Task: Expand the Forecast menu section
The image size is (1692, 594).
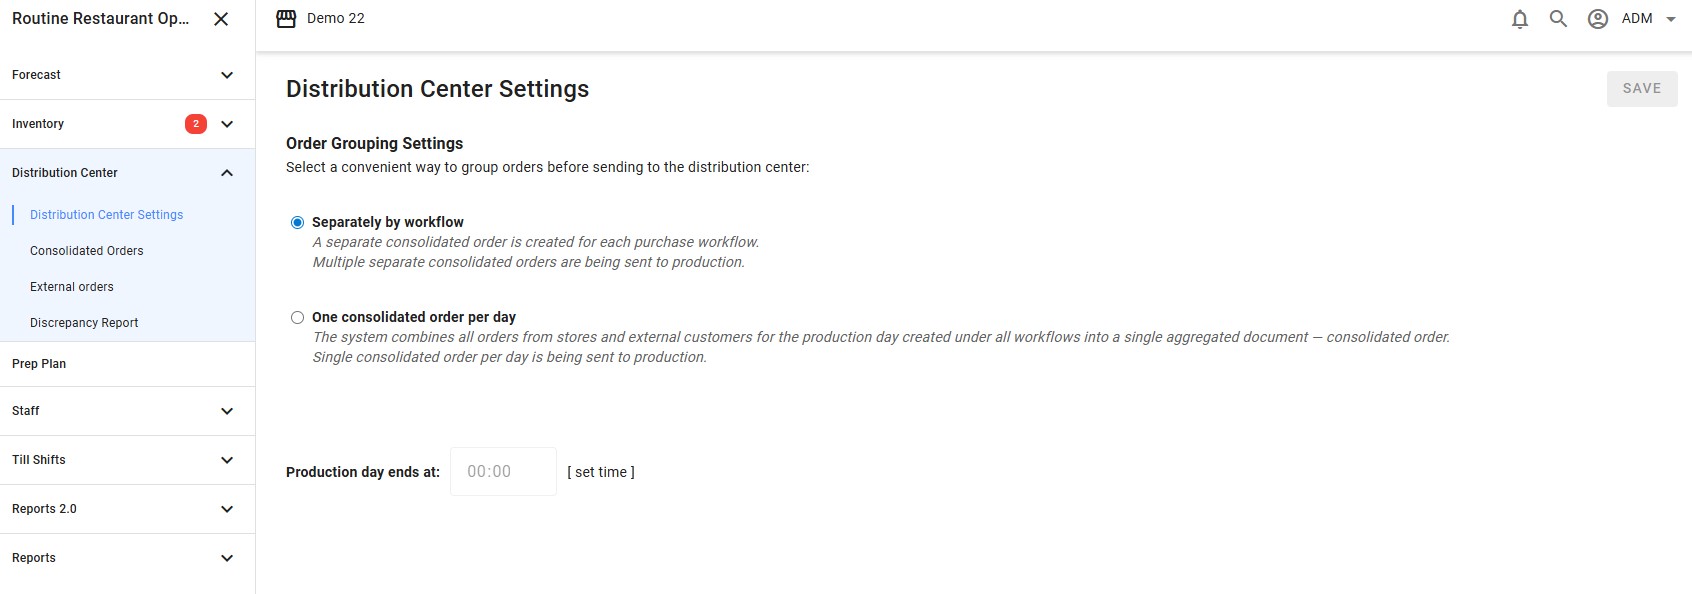Action: pyautogui.click(x=227, y=75)
